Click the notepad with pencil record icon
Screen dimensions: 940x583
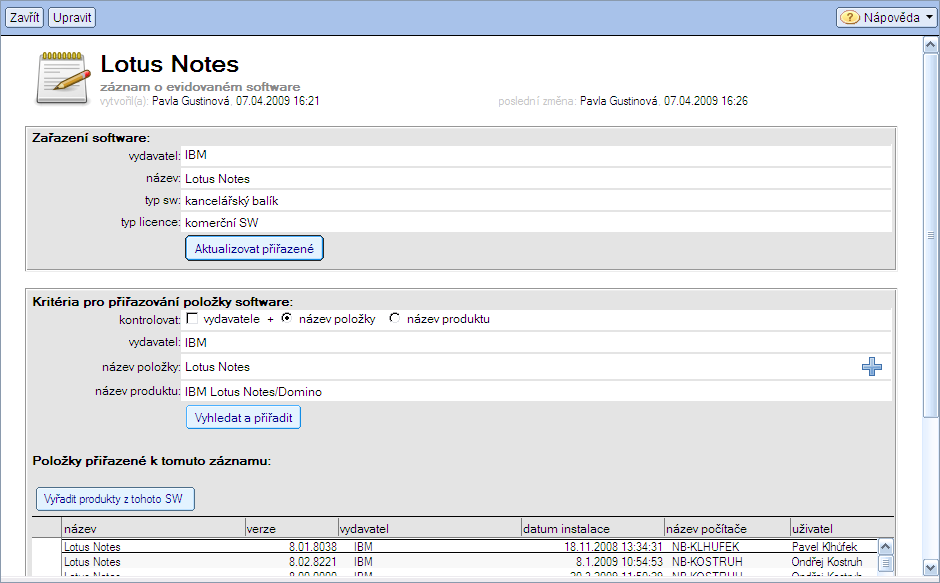pos(62,78)
